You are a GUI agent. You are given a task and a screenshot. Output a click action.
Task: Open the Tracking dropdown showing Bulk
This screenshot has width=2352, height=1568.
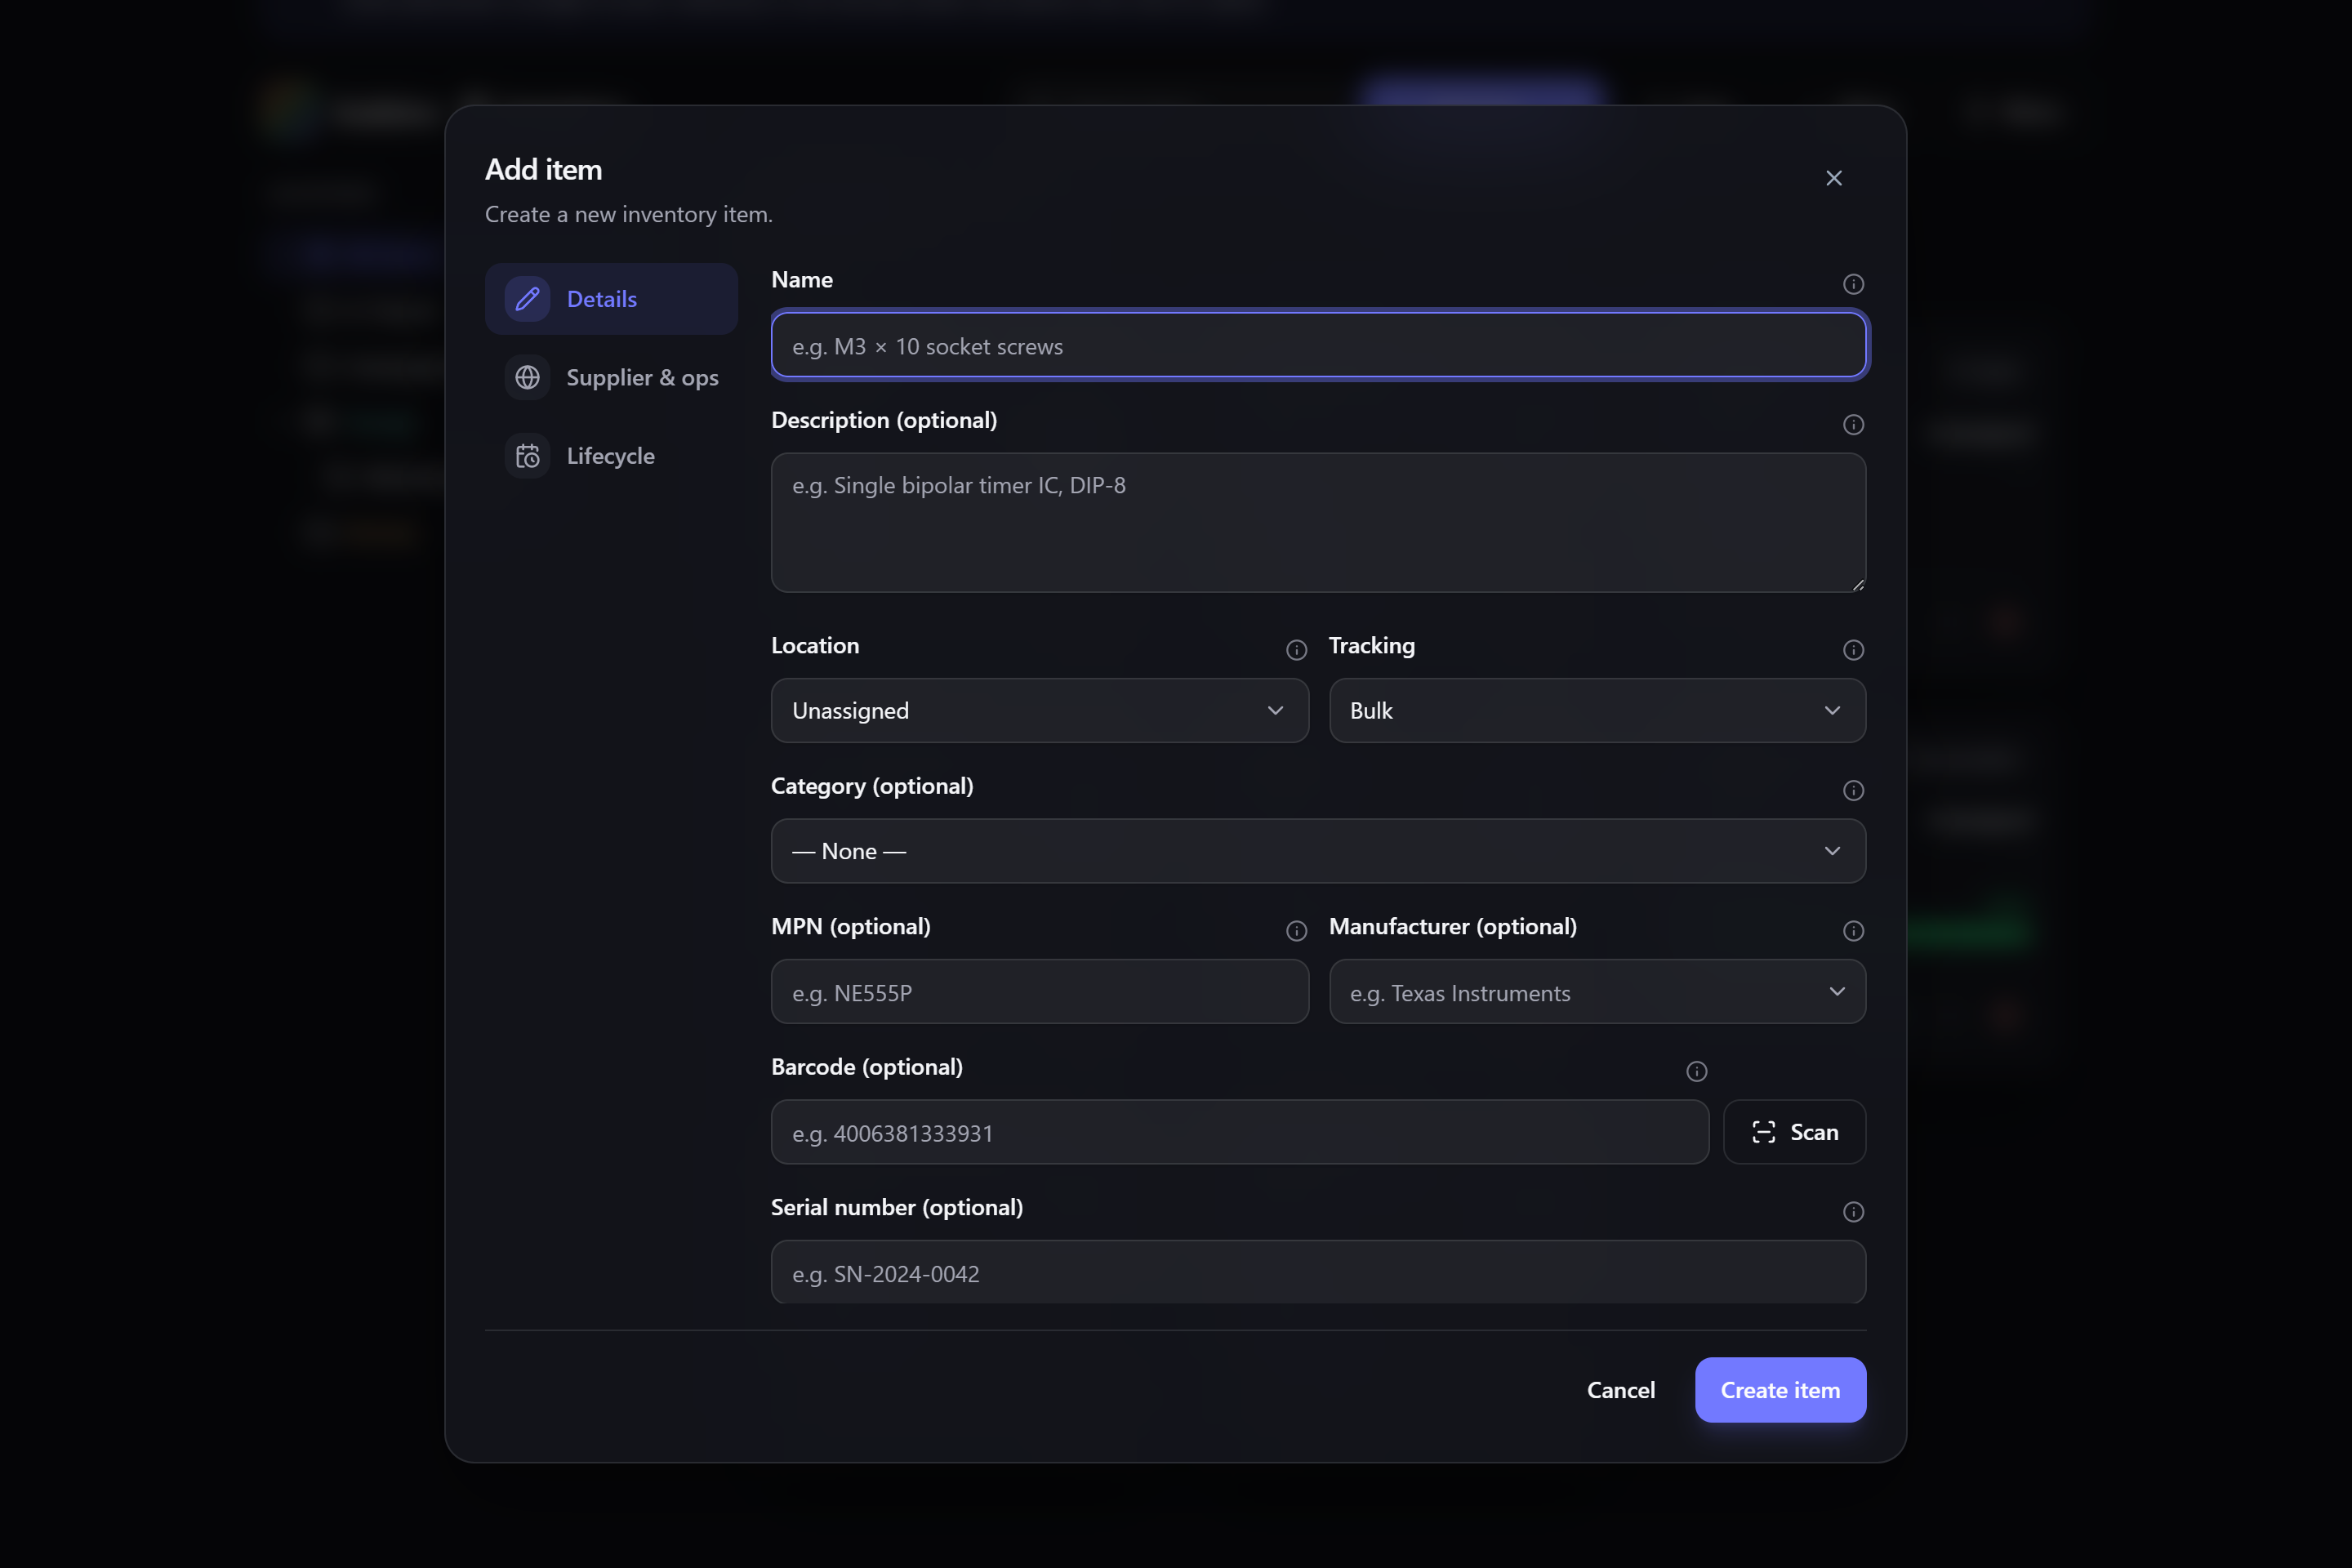[x=1597, y=711]
